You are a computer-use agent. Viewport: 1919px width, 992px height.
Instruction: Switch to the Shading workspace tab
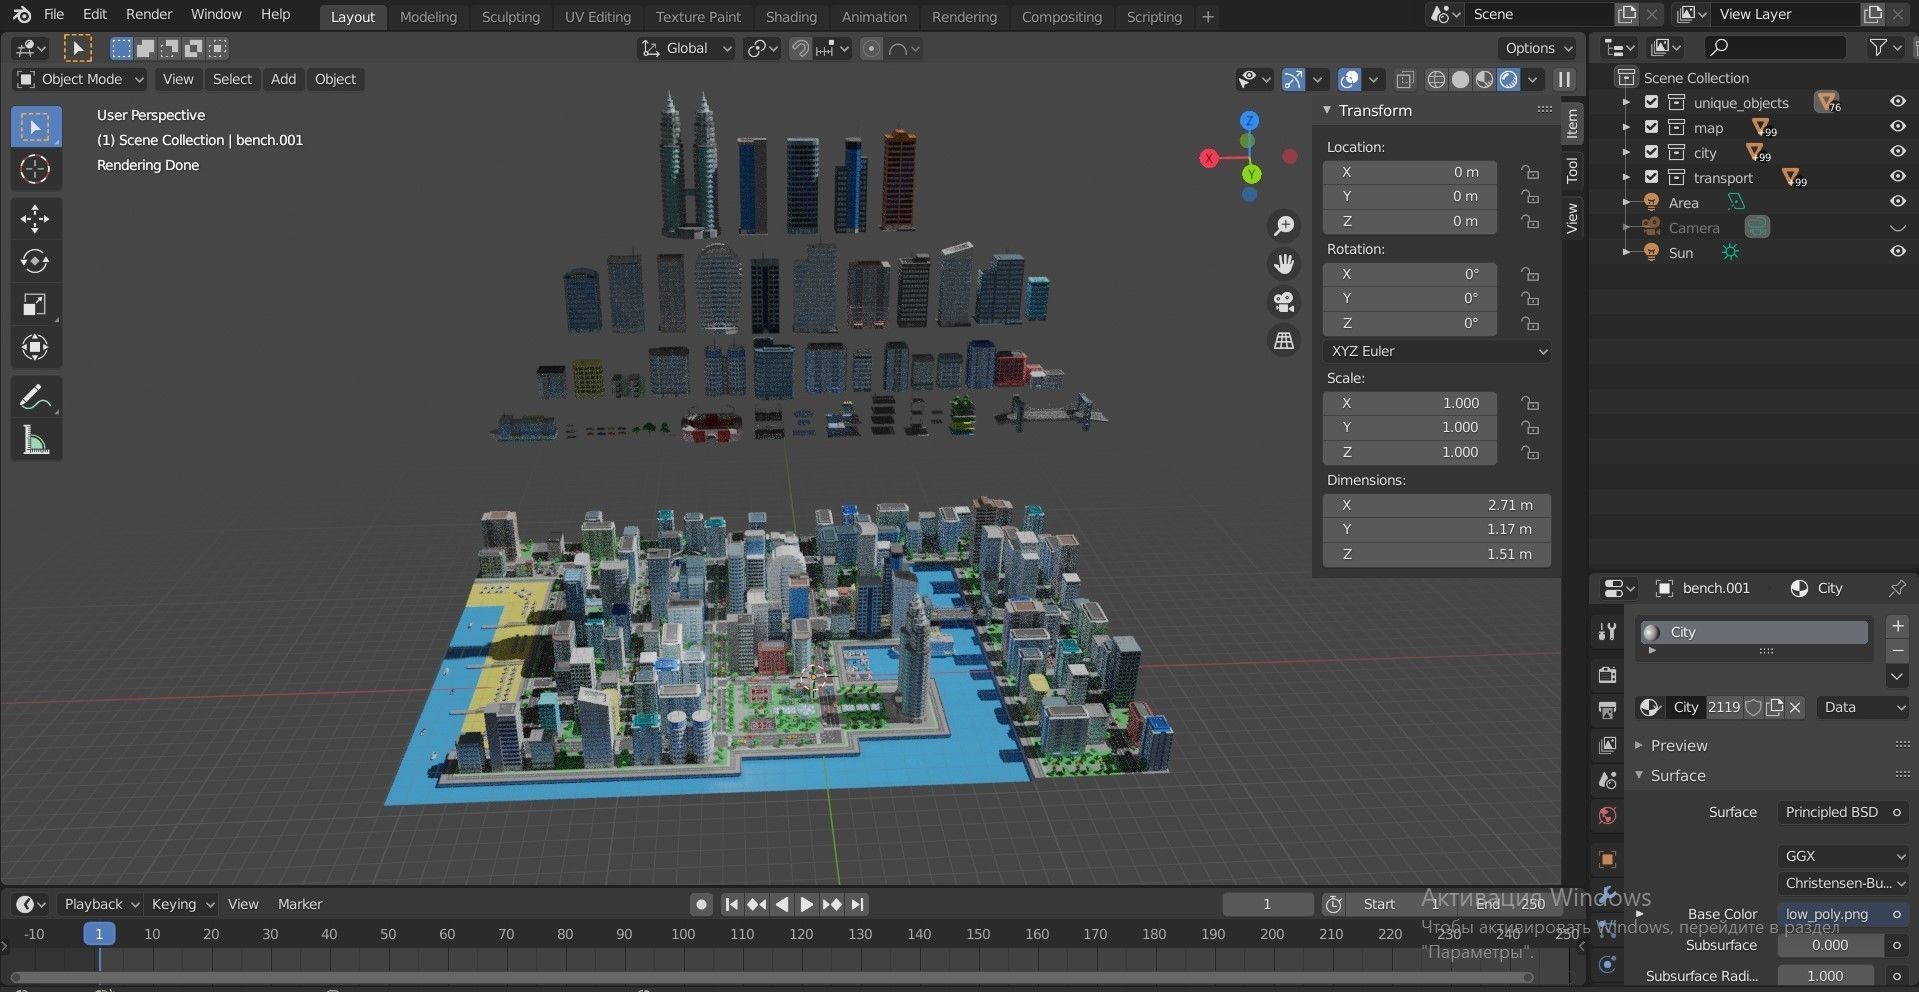click(791, 17)
